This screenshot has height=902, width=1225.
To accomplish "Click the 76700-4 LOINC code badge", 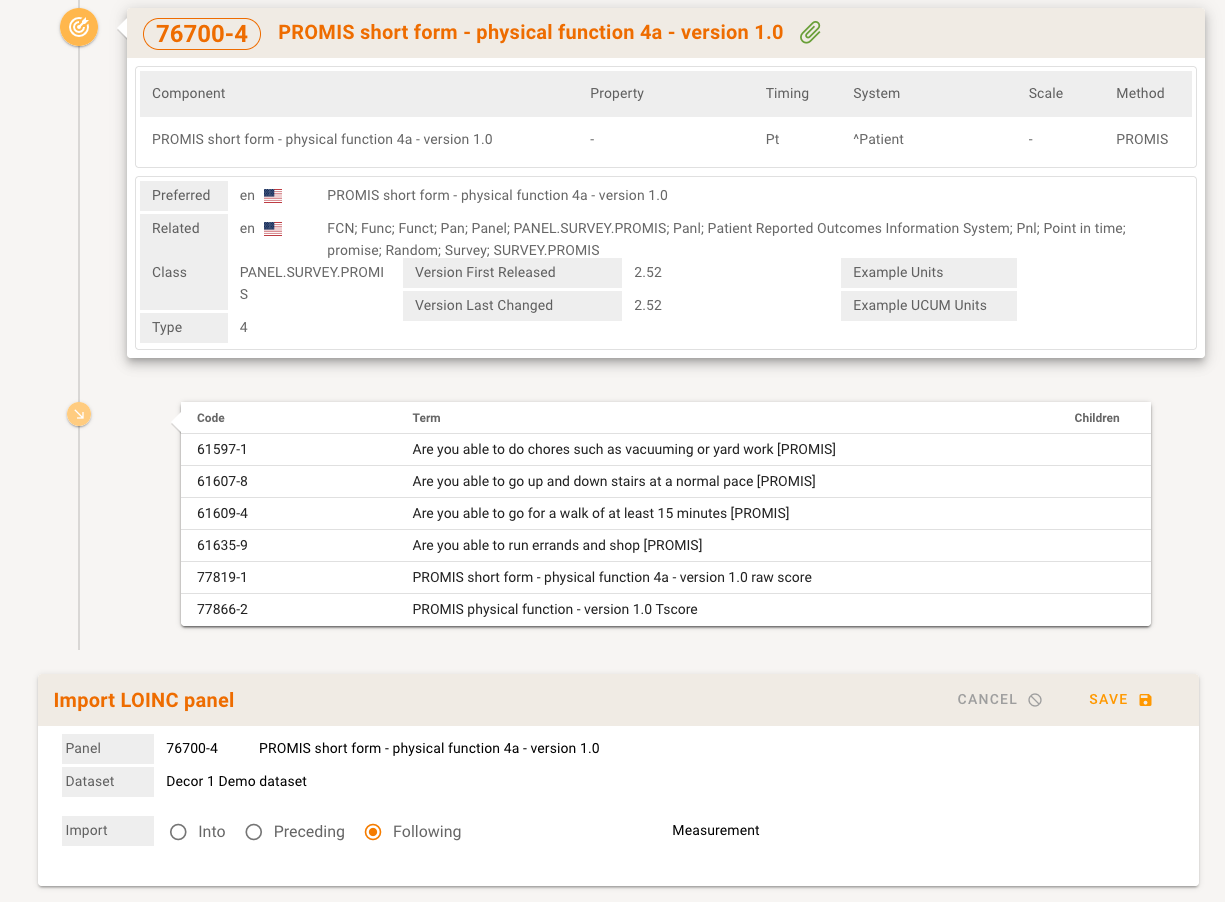I will click(202, 33).
